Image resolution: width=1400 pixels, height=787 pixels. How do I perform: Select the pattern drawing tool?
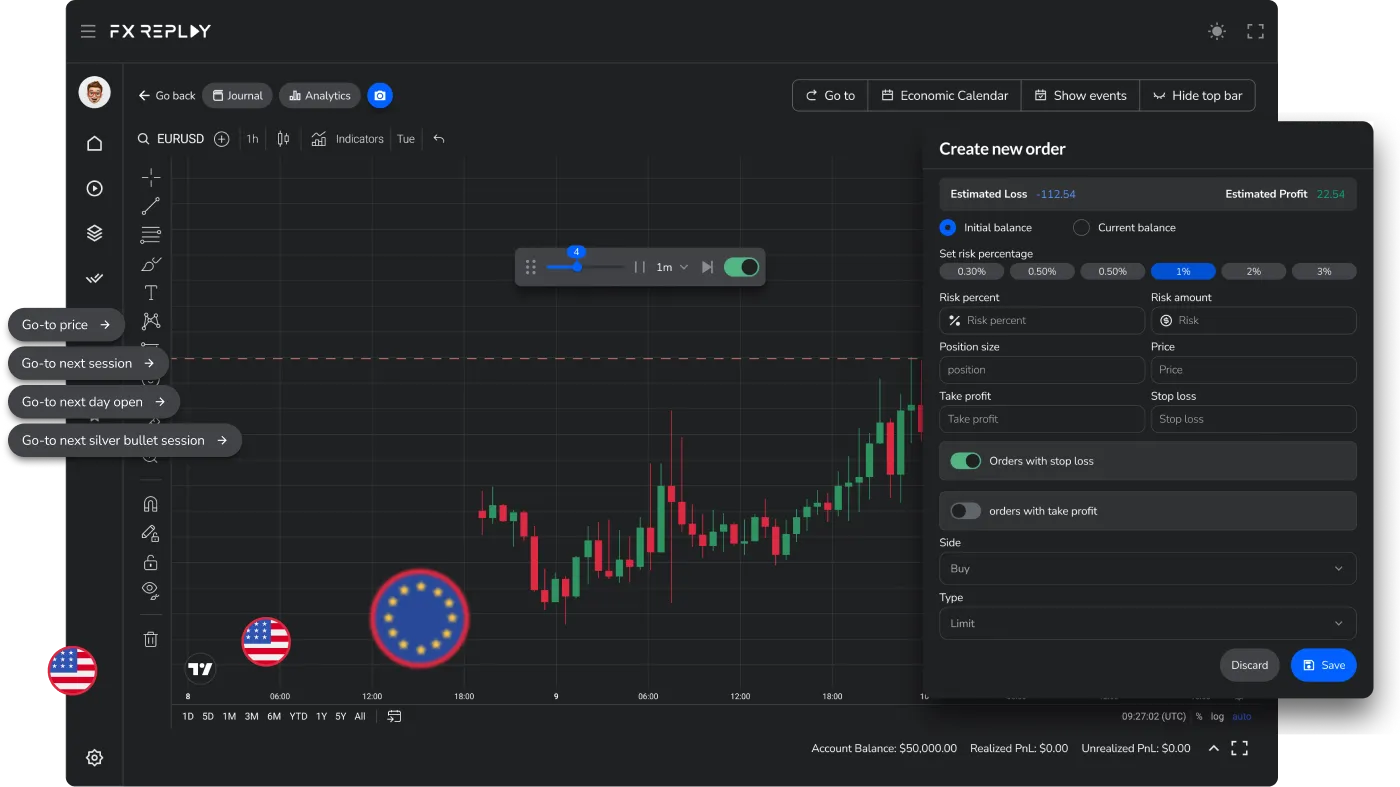pyautogui.click(x=151, y=321)
